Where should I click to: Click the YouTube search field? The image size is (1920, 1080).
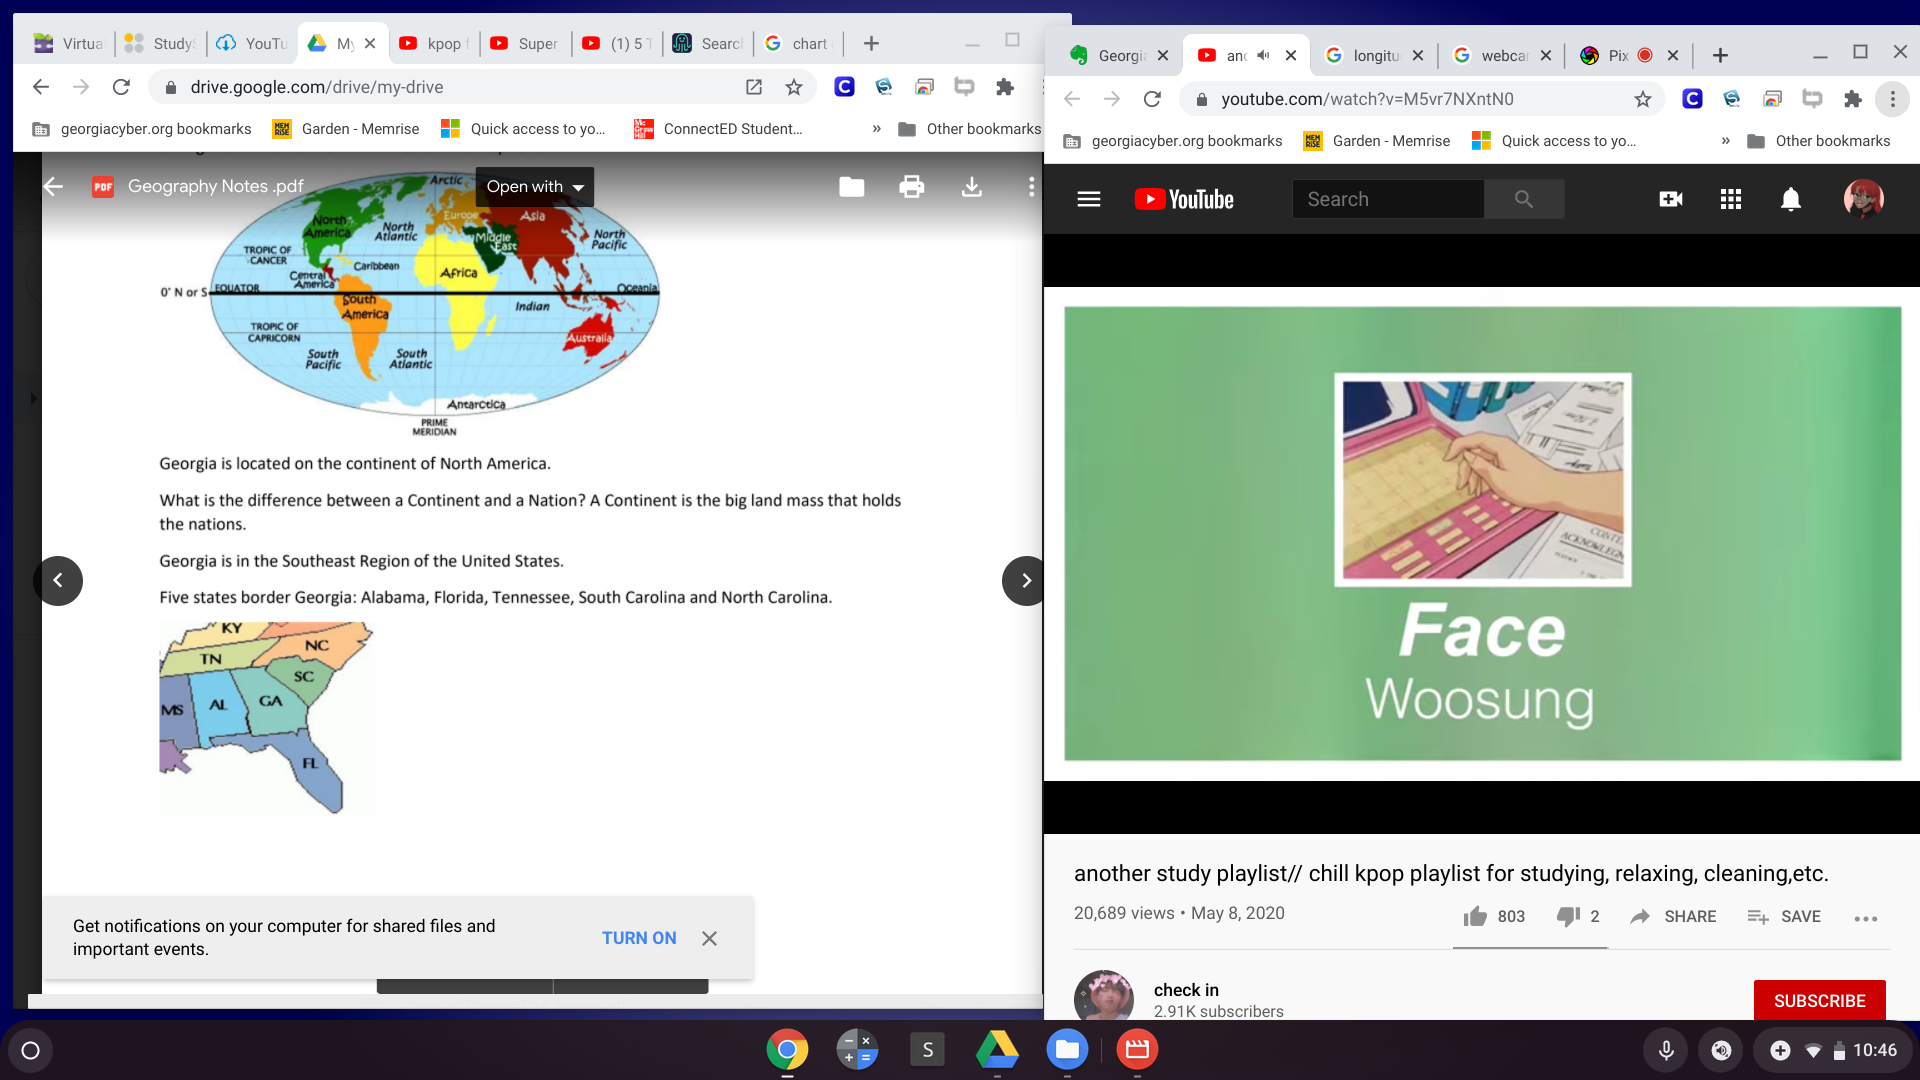click(1388, 199)
